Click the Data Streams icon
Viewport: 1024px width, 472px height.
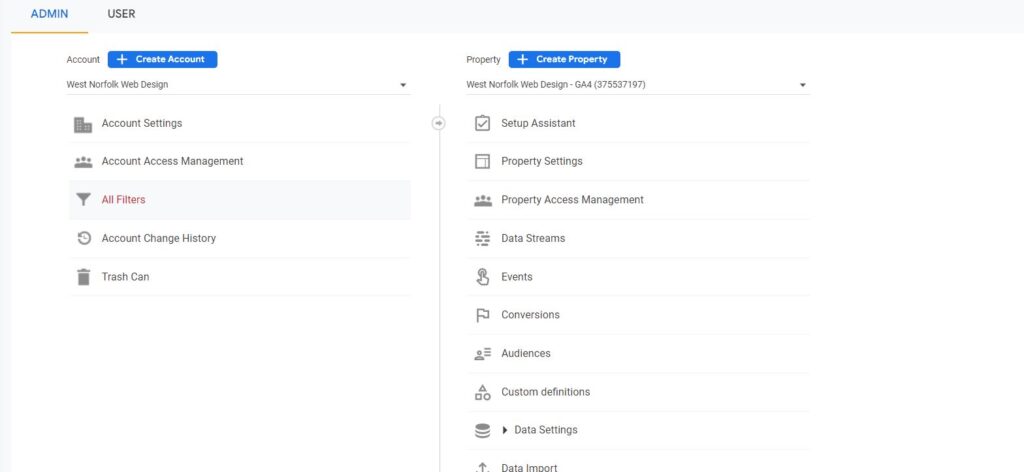pos(482,238)
